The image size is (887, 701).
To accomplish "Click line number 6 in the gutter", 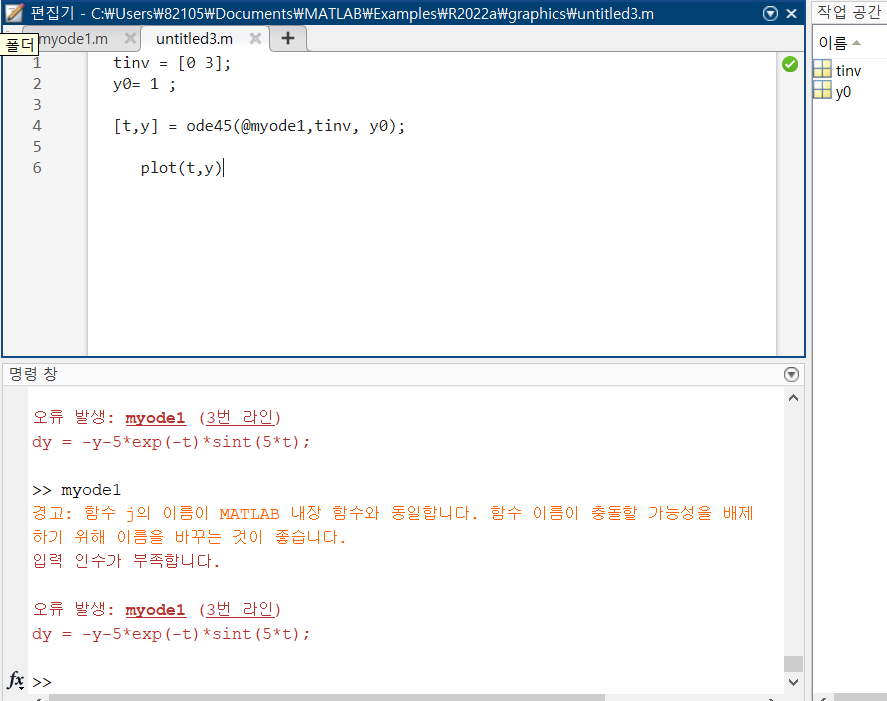I will click(37, 168).
